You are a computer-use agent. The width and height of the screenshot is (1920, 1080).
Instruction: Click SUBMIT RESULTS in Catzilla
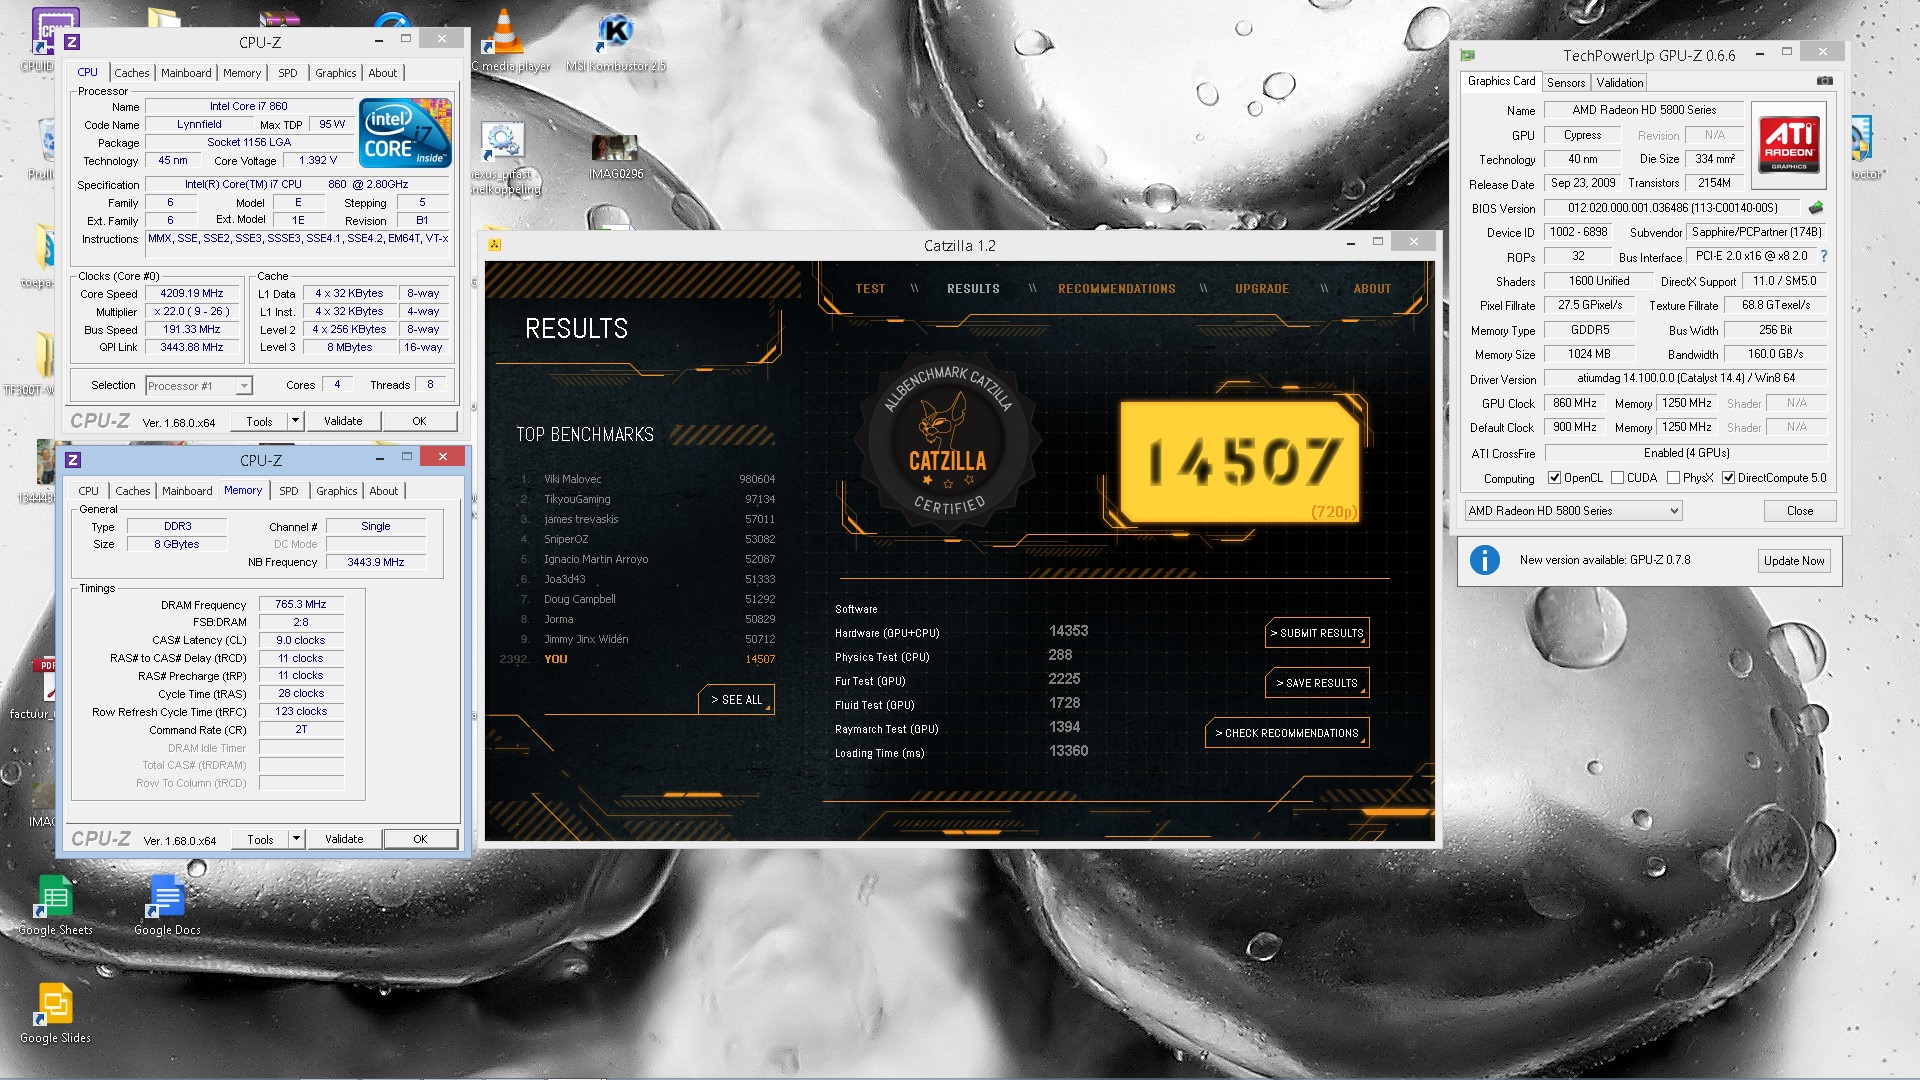click(1316, 633)
